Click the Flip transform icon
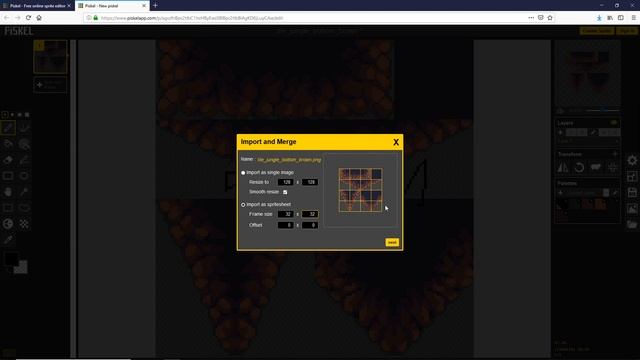 (x=563, y=167)
